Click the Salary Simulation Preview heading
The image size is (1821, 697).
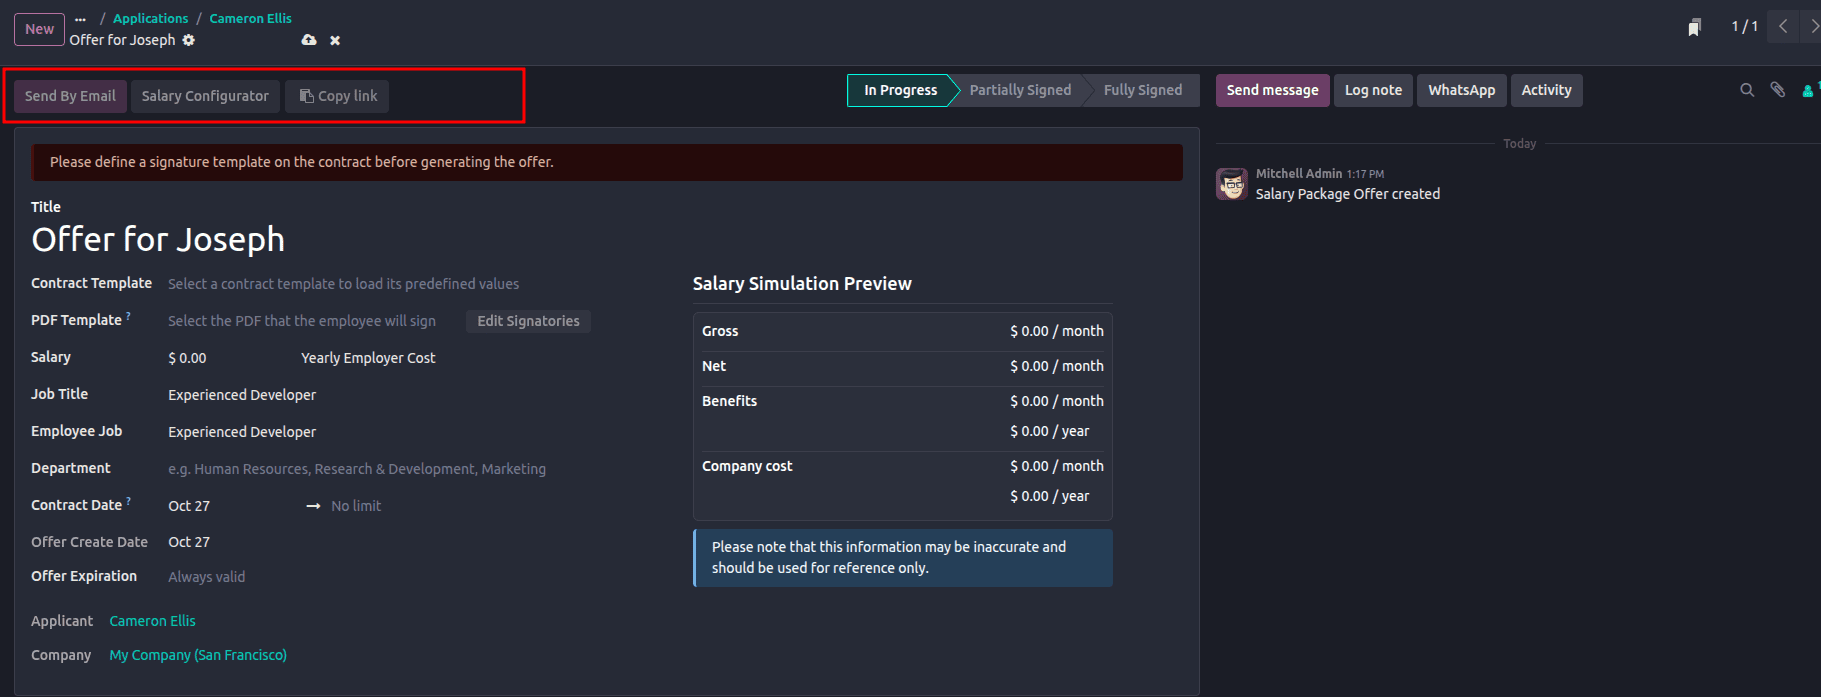[x=802, y=284]
